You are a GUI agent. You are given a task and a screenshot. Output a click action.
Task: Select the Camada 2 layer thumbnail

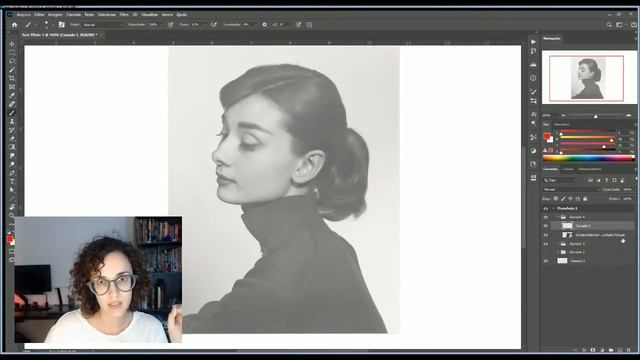coord(567,226)
